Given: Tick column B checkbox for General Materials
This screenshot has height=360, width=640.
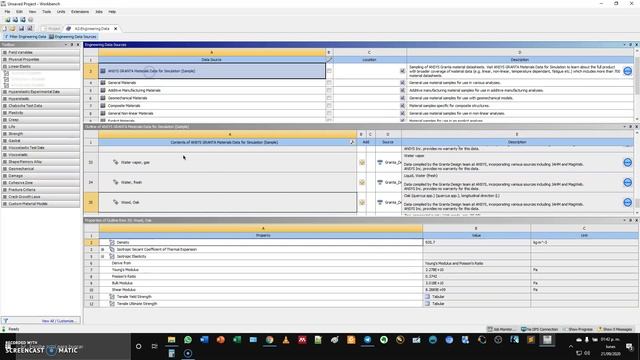Looking at the screenshot, I should (329, 82).
